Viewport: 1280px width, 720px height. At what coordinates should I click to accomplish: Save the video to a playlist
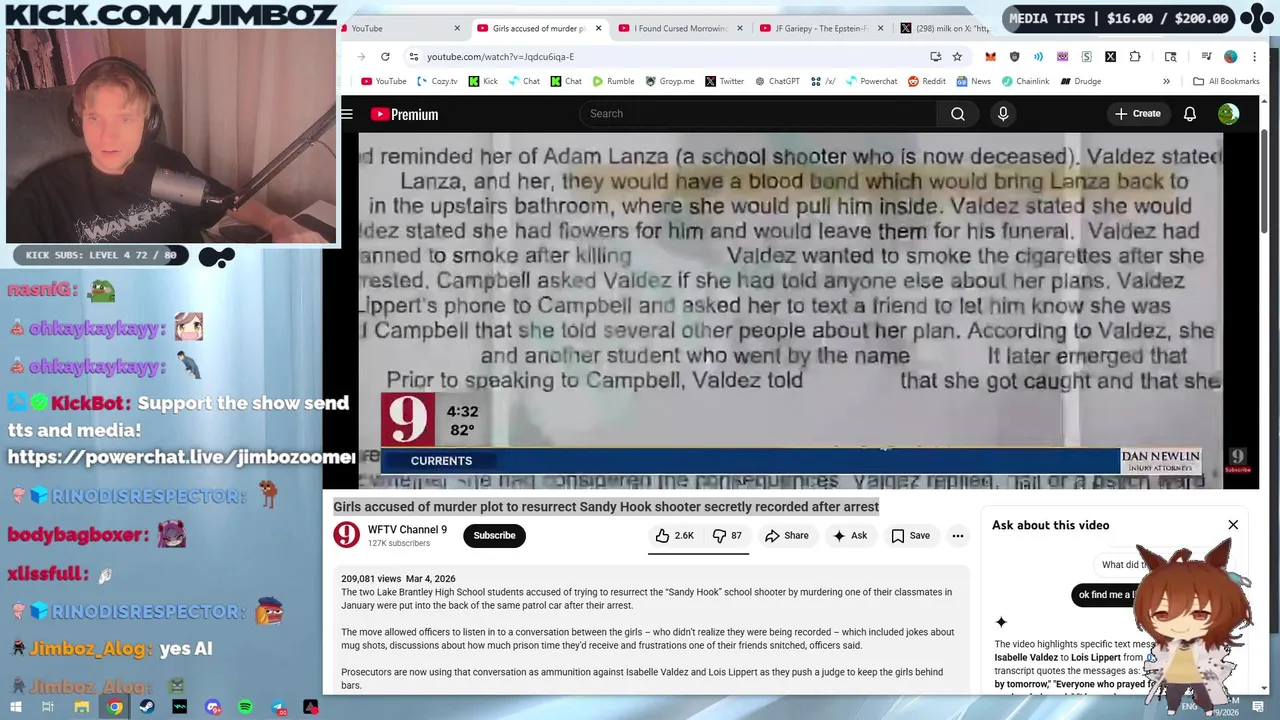tap(911, 536)
